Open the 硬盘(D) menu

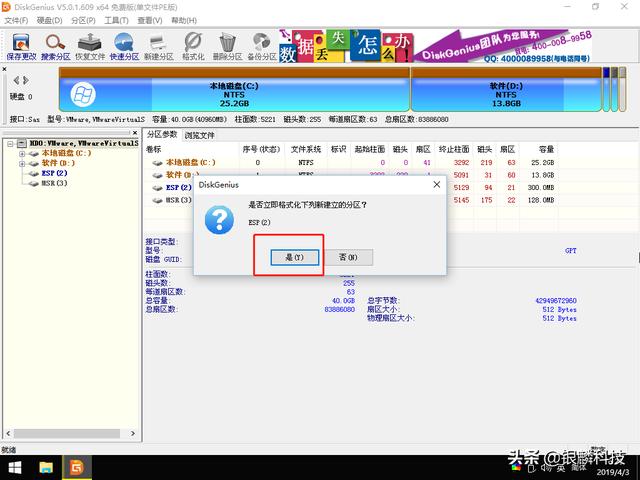[x=49, y=20]
